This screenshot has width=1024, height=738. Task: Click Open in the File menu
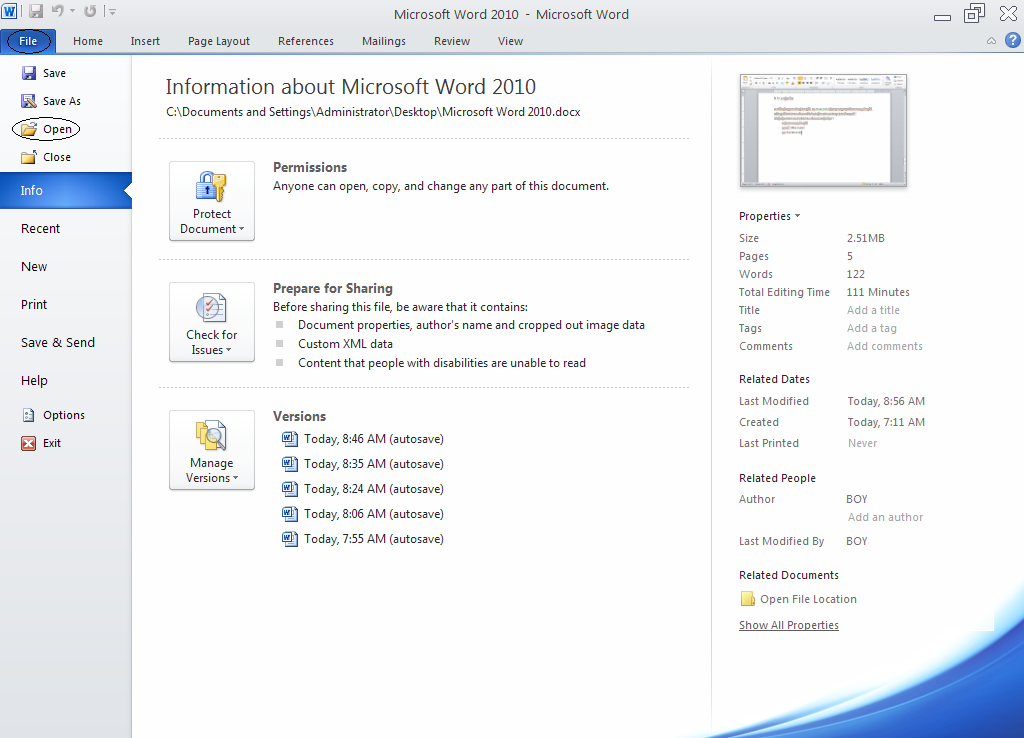point(46,129)
